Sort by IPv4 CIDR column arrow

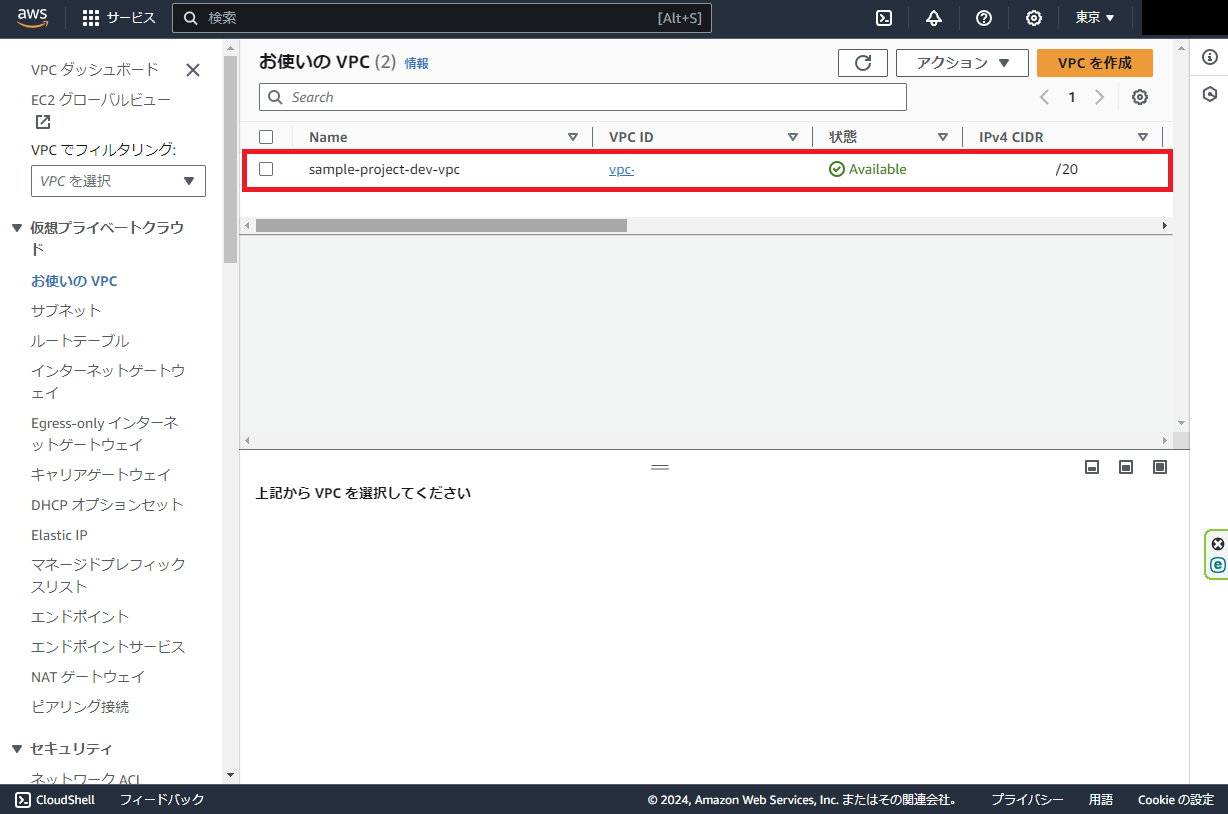[x=1143, y=137]
